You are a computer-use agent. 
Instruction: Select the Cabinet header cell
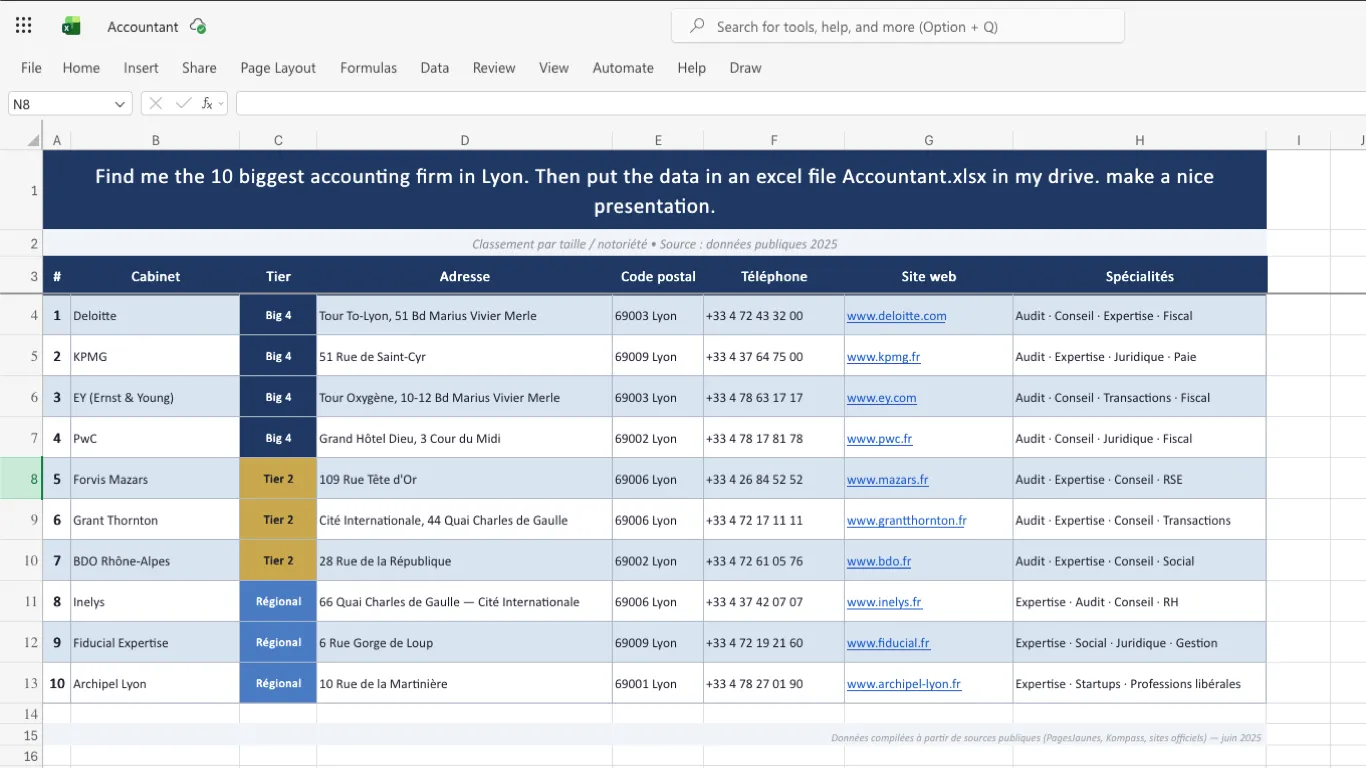click(x=155, y=276)
